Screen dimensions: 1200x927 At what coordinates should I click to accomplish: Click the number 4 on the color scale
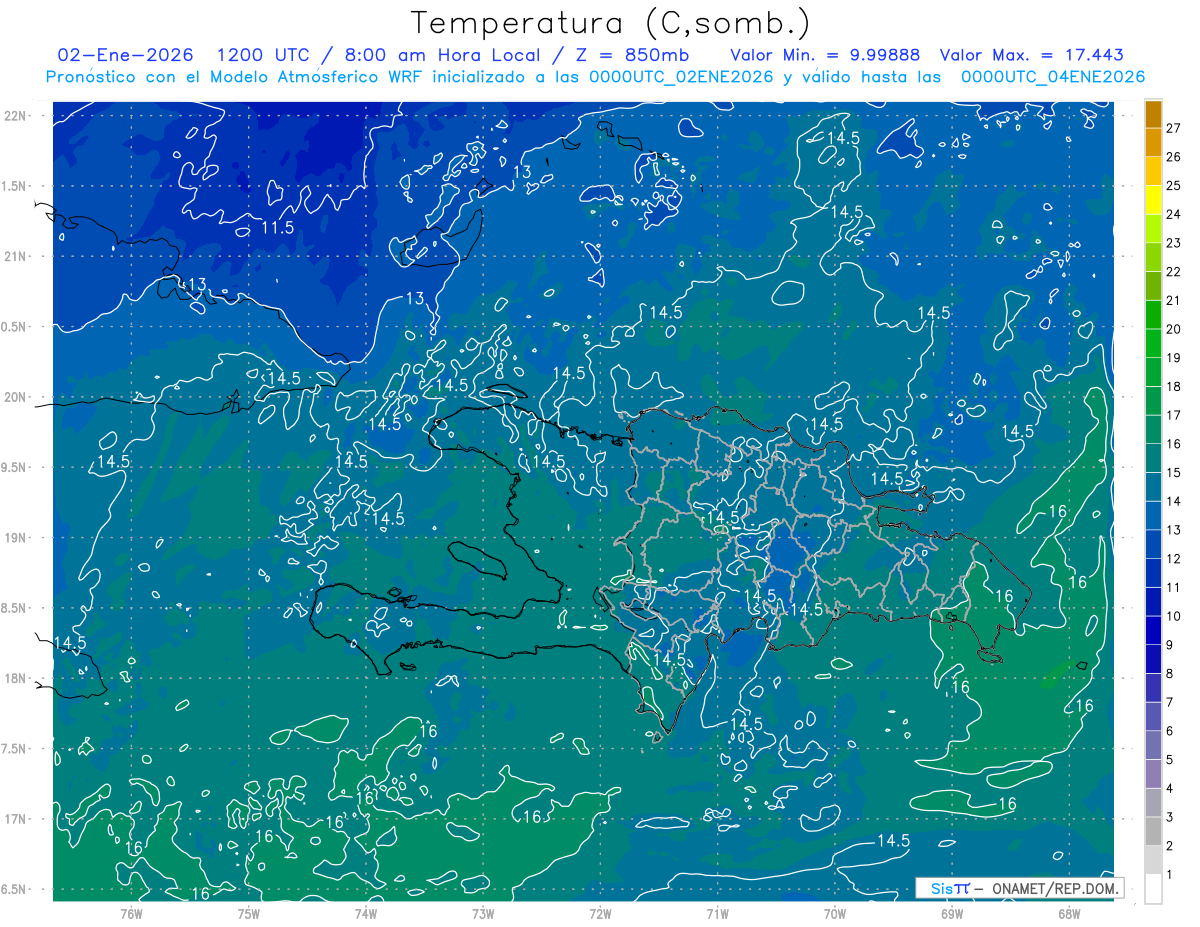click(x=1170, y=788)
